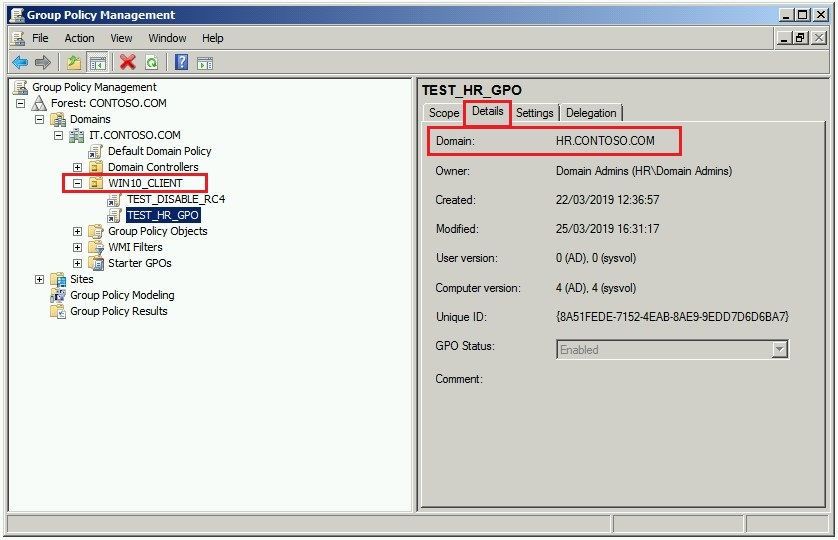Click the console icon left of File menu

(x=18, y=38)
